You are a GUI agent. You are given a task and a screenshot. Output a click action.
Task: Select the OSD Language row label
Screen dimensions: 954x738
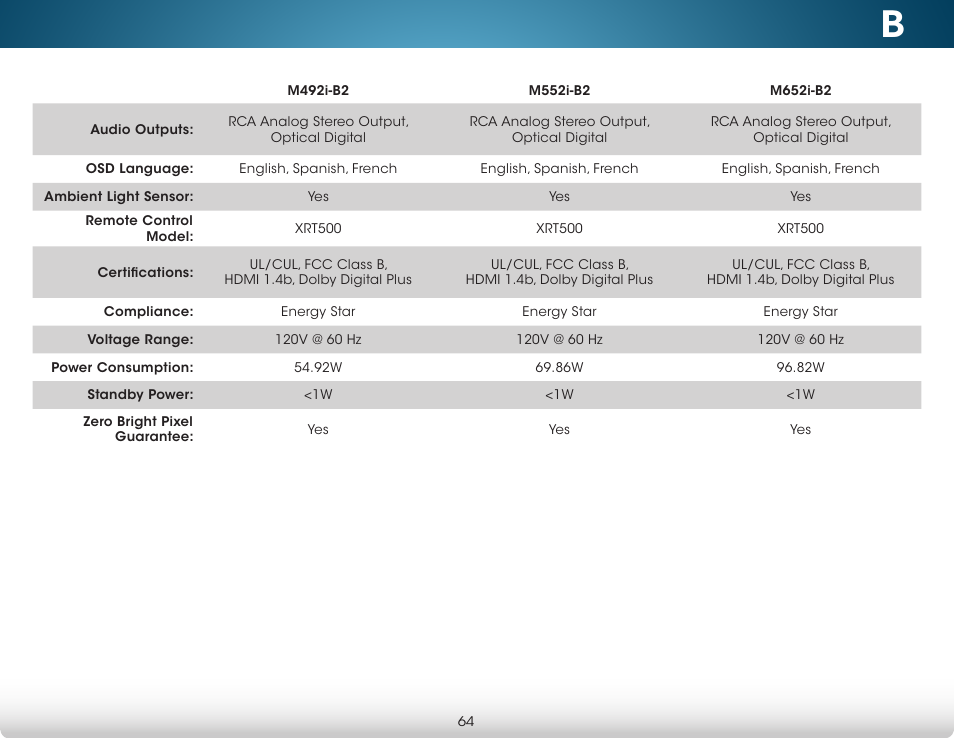click(139, 169)
